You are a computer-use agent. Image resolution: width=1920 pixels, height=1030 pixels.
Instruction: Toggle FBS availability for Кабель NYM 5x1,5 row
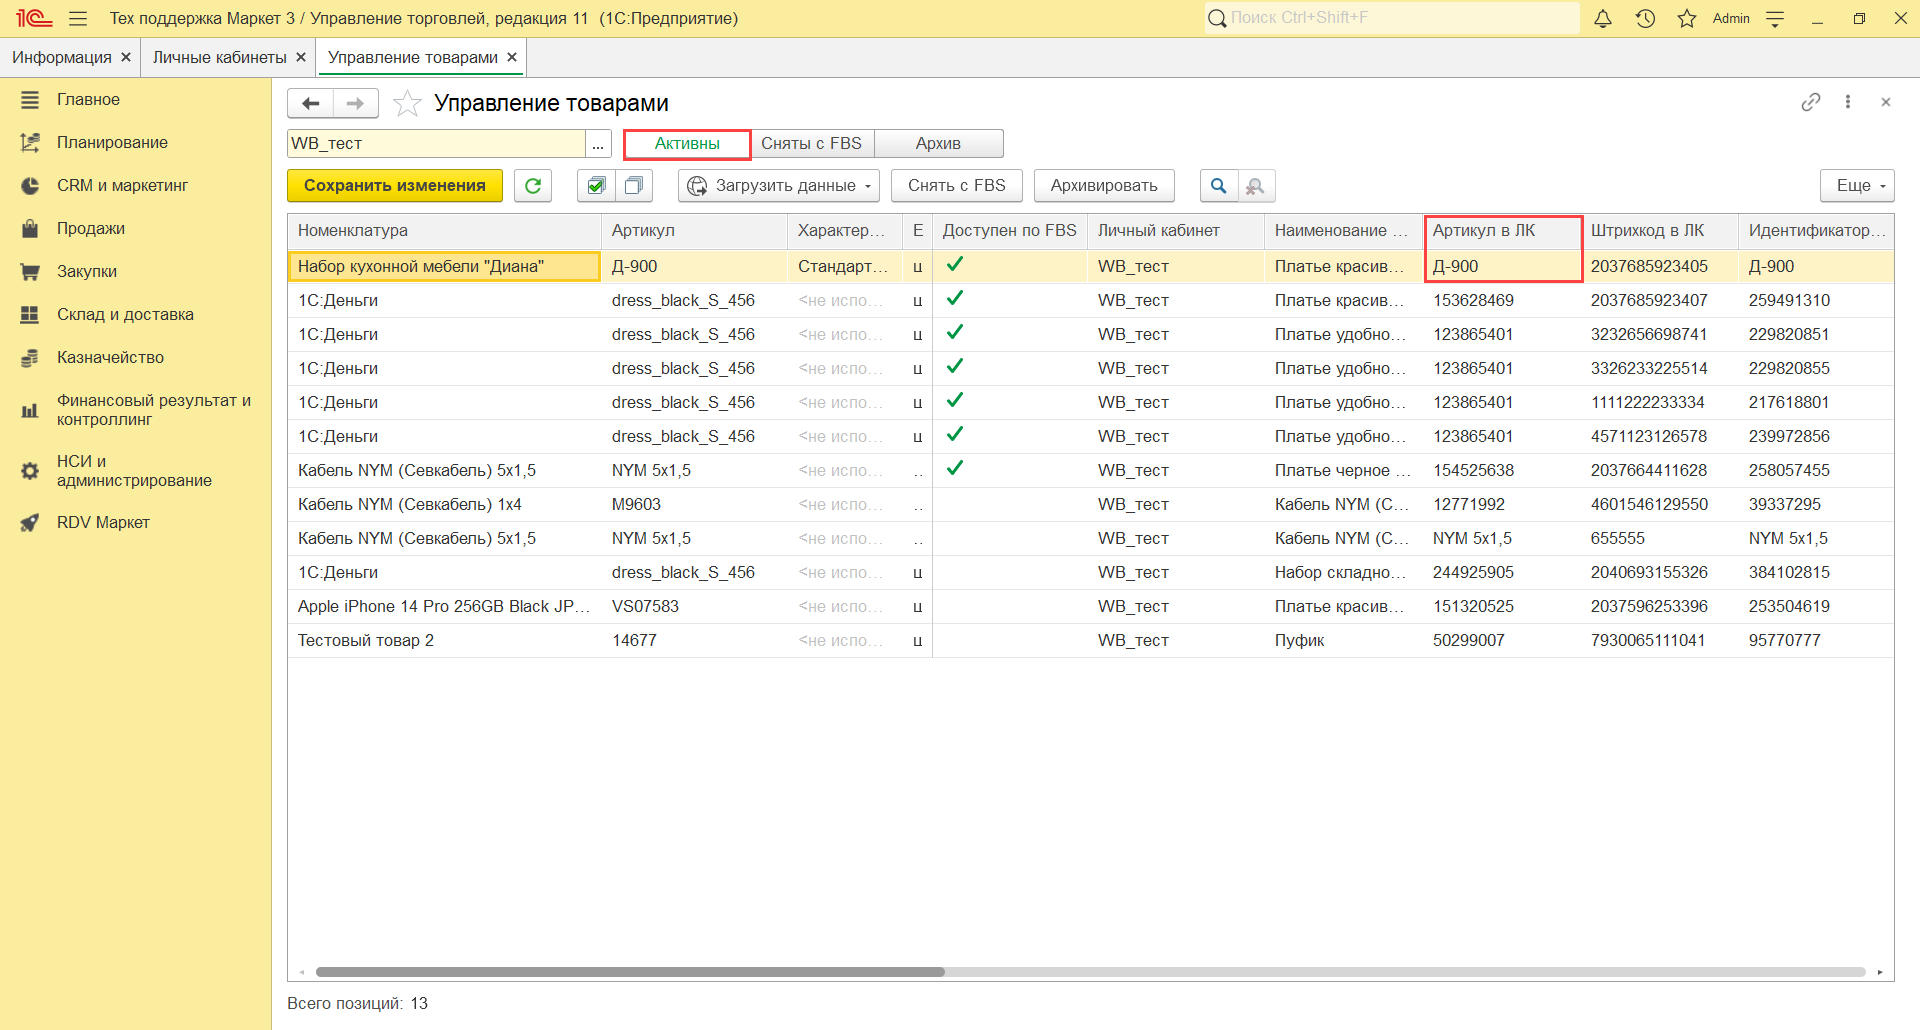[955, 469]
